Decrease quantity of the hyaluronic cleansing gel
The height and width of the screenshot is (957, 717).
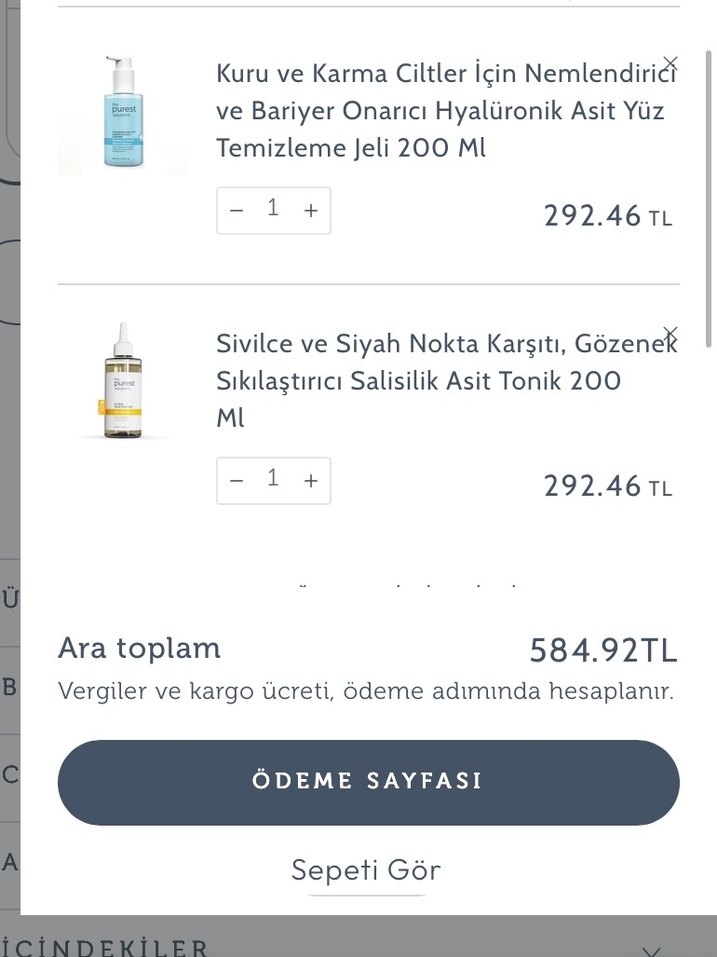(236, 210)
